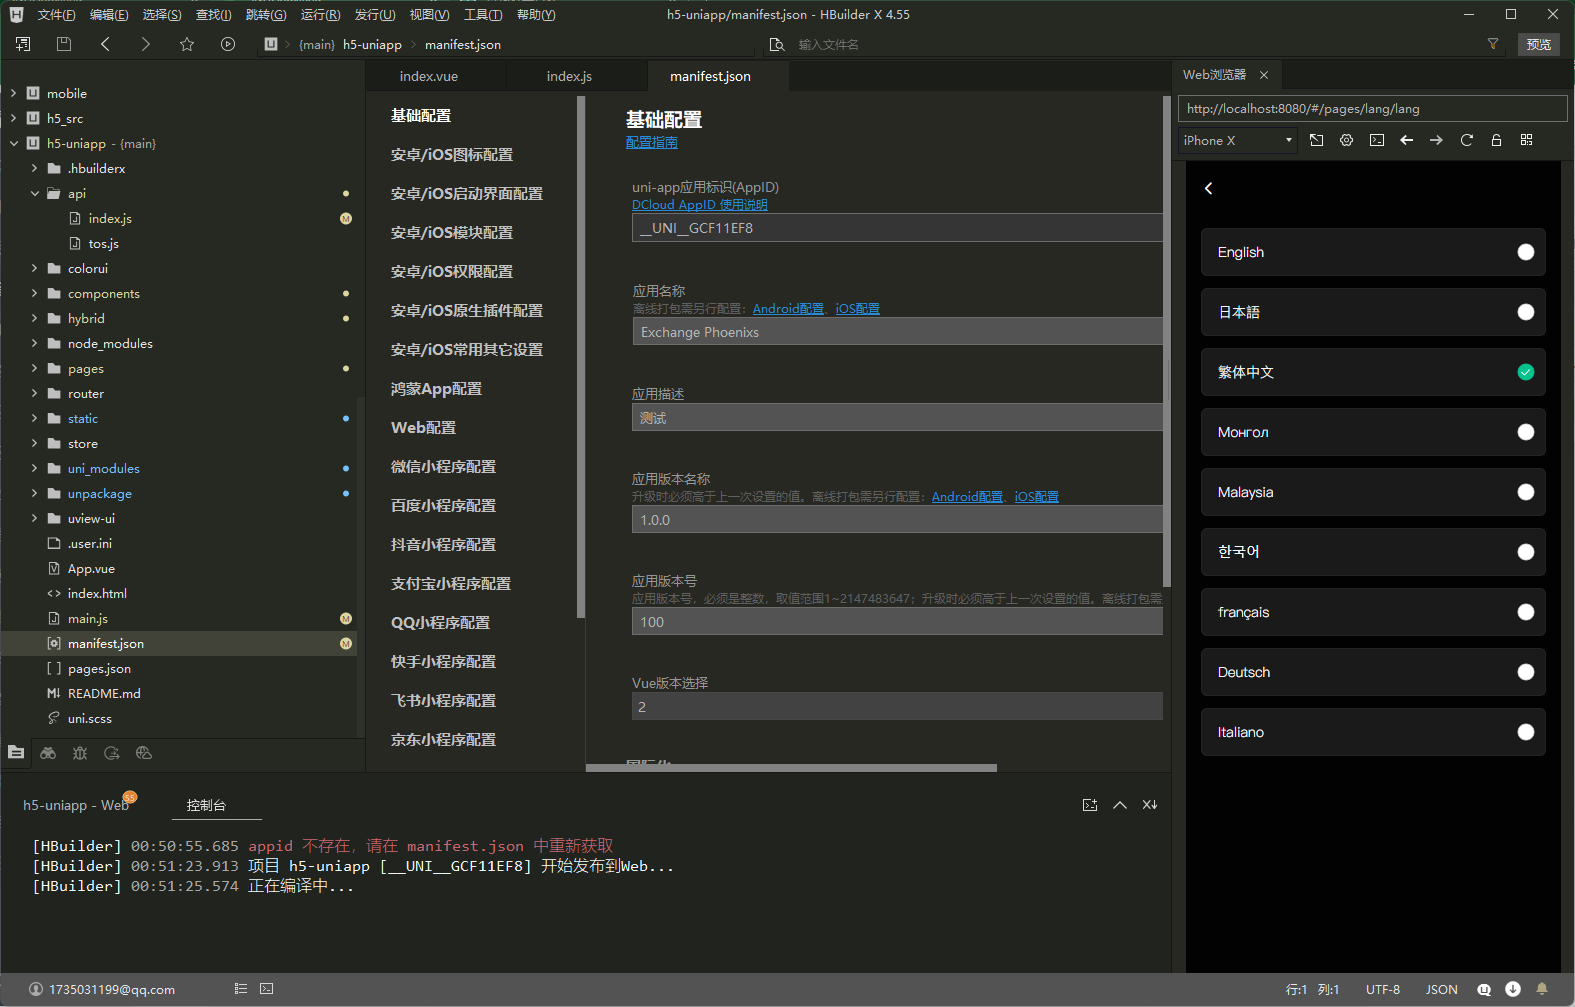This screenshot has height=1007, width=1575.
Task: Click the notification bell in status bar
Action: pos(1542,989)
